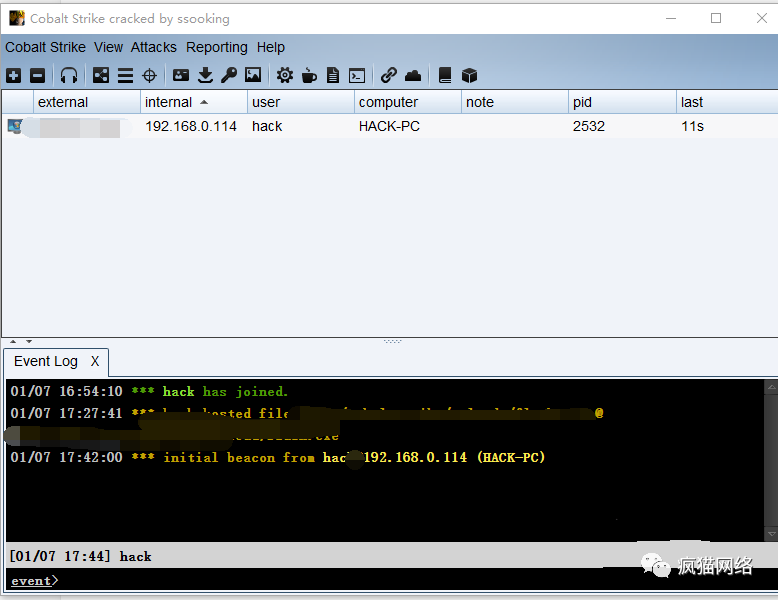Image resolution: width=778 pixels, height=600 pixels.
Task: Click the Connect to team server plus icon
Action: coord(13,75)
